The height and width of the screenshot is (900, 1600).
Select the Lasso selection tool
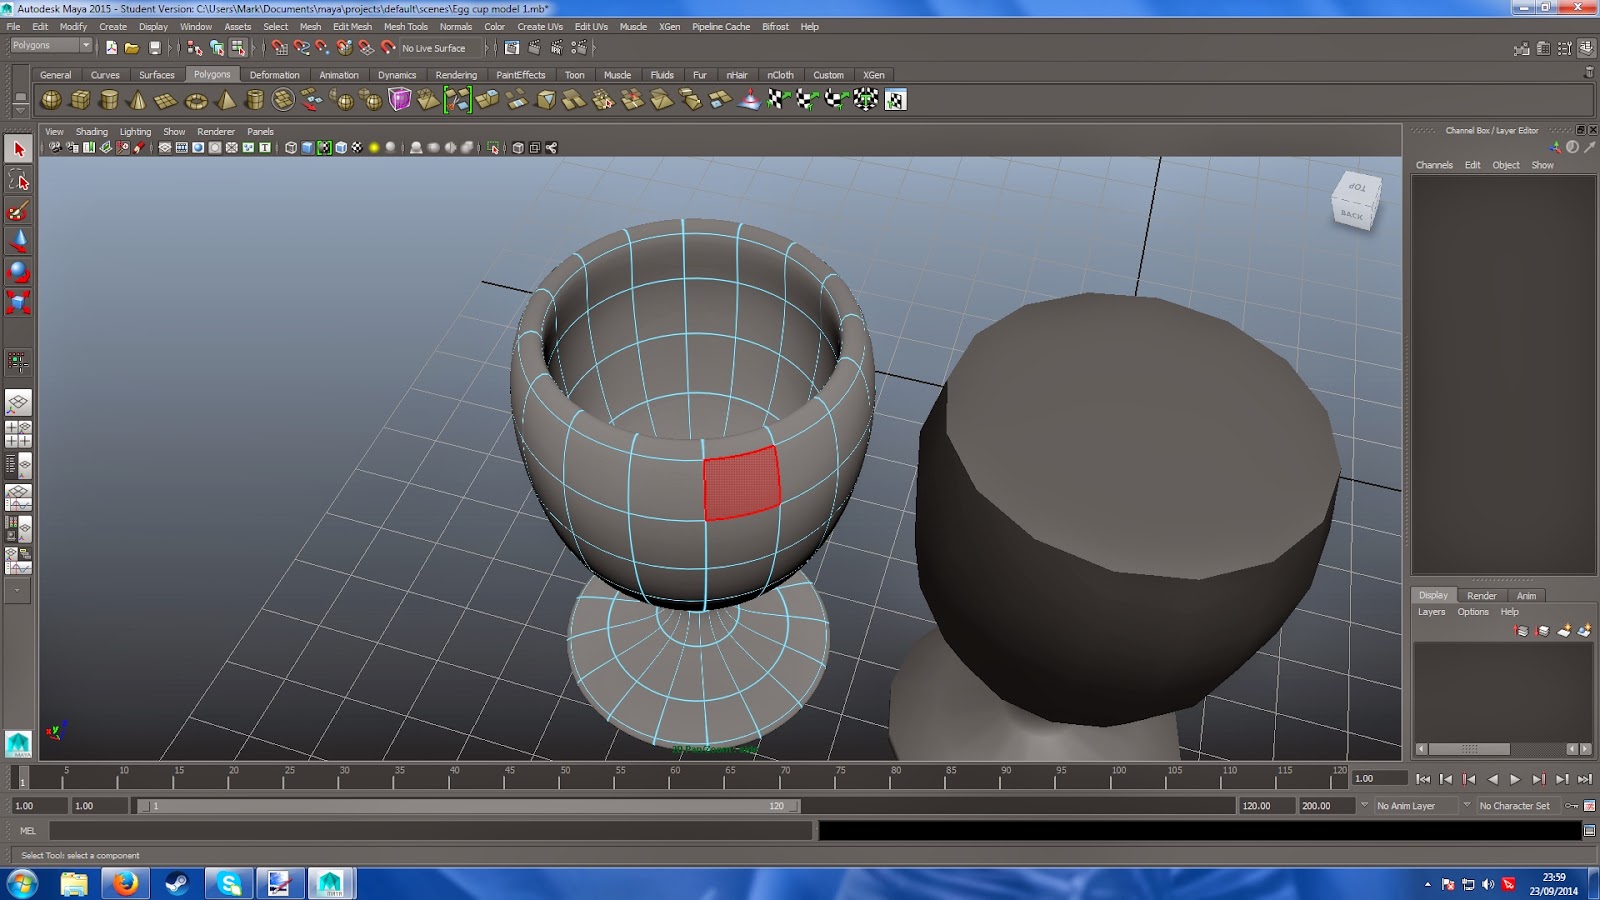click(x=18, y=180)
